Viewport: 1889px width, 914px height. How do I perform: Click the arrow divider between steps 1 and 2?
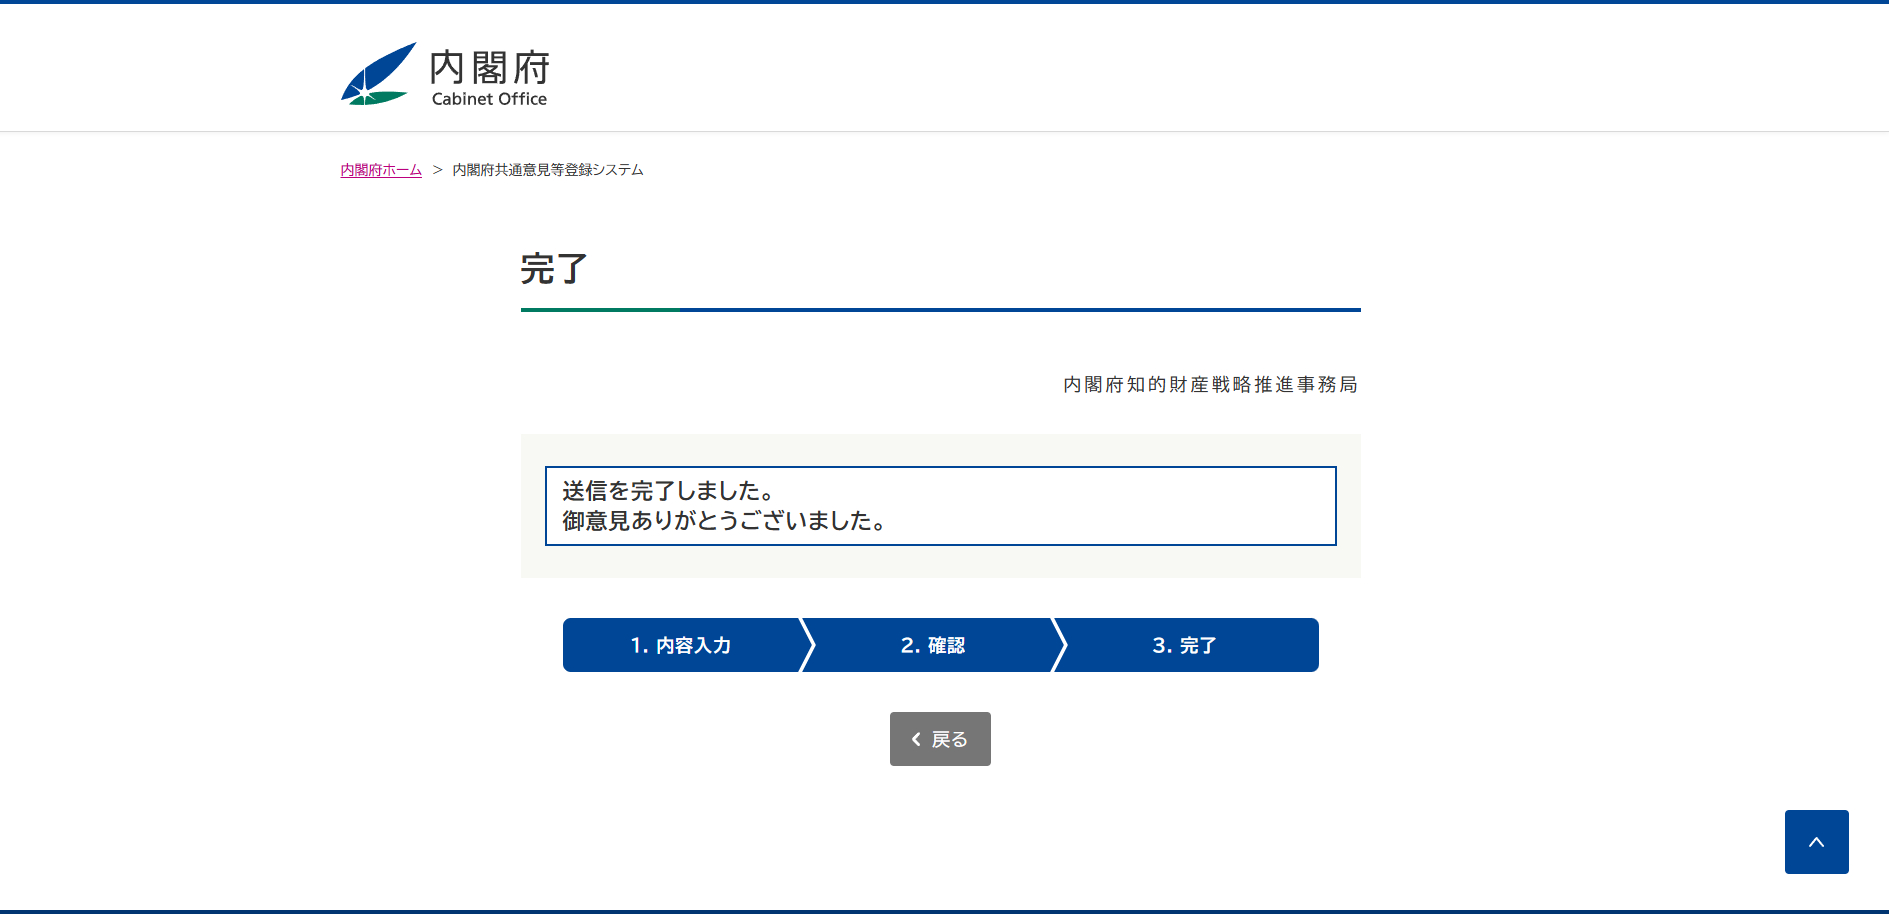tap(807, 645)
